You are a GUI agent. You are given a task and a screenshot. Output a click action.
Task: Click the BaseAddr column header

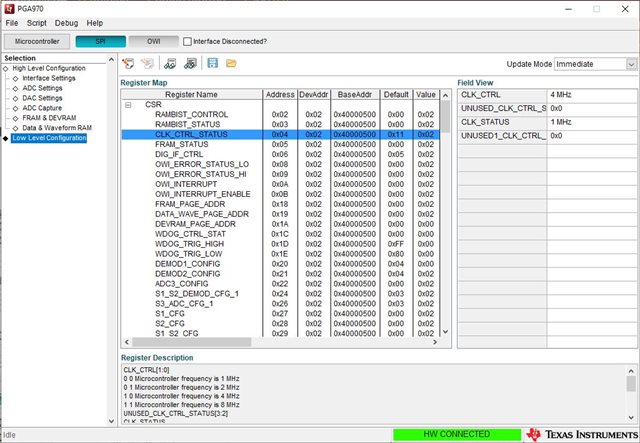355,95
